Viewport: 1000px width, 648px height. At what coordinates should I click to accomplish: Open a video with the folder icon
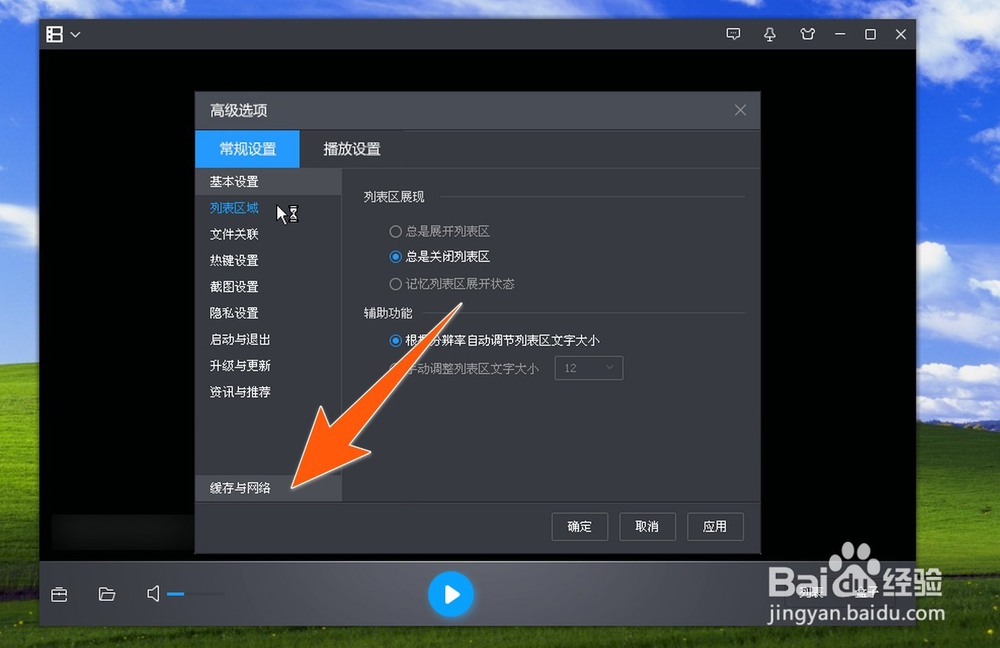tap(107, 594)
